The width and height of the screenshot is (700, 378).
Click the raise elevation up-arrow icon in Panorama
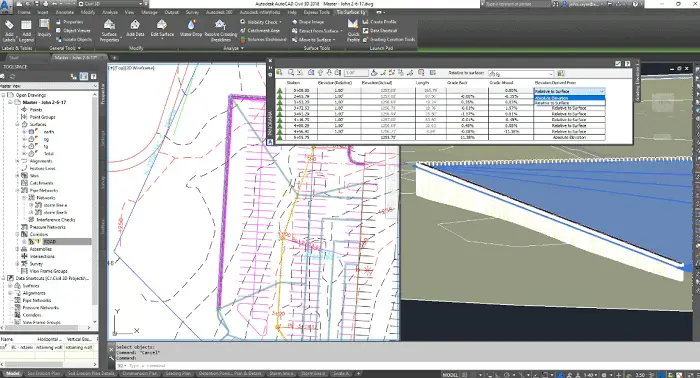point(320,72)
